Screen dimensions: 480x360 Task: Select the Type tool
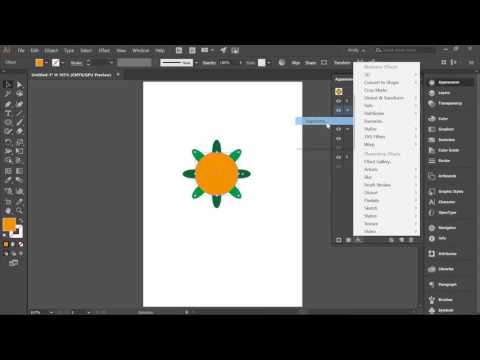(8, 113)
